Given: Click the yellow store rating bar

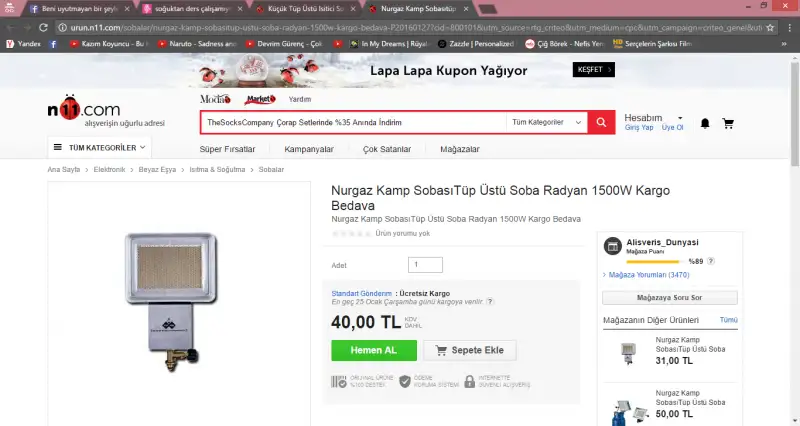Looking at the screenshot, I should click(655, 261).
